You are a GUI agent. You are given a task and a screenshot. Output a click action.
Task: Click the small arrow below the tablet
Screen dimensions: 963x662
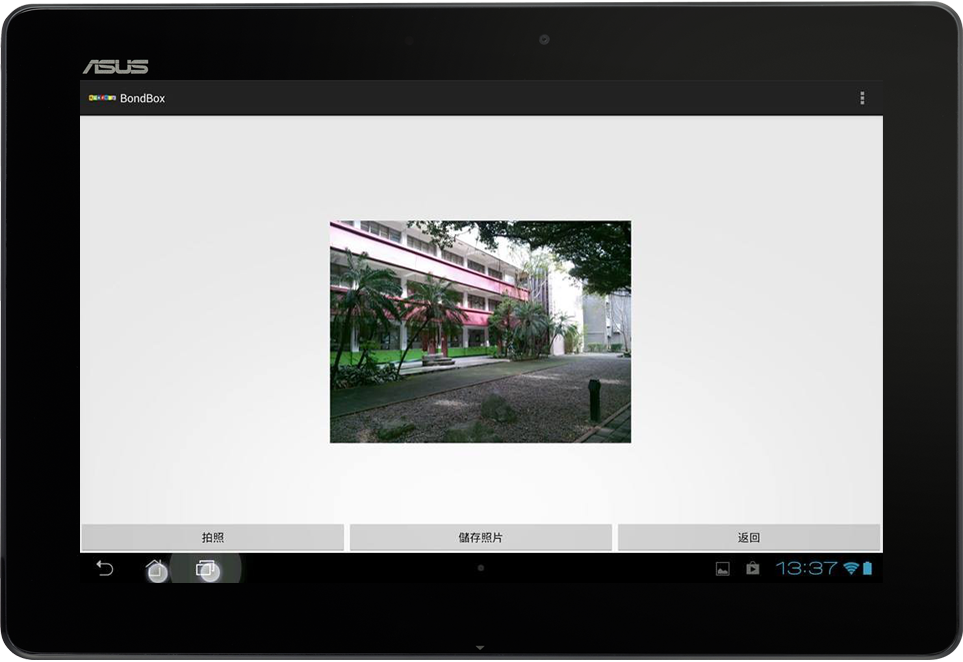click(480, 648)
